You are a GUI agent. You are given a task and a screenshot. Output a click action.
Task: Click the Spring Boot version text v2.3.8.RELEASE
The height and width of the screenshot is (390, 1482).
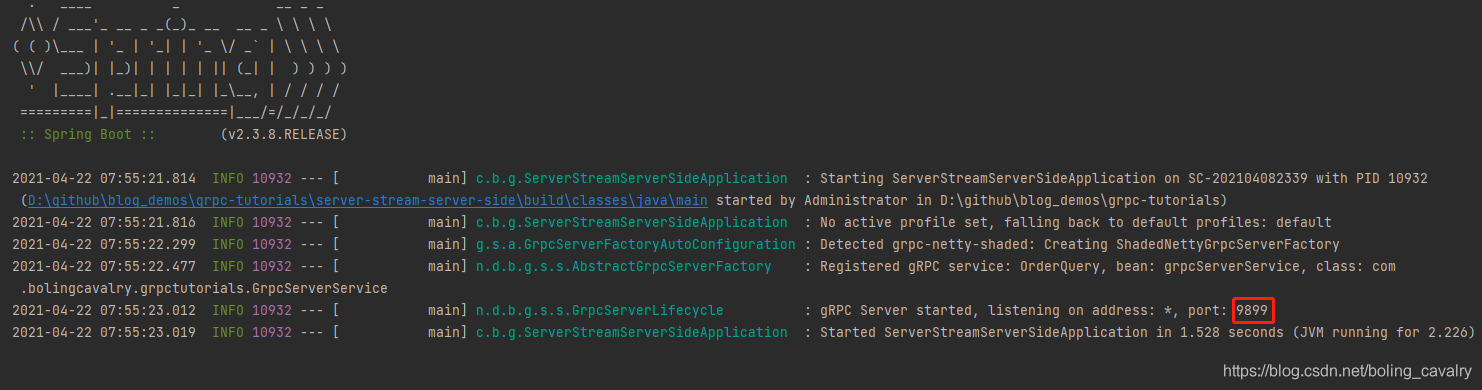tap(284, 134)
